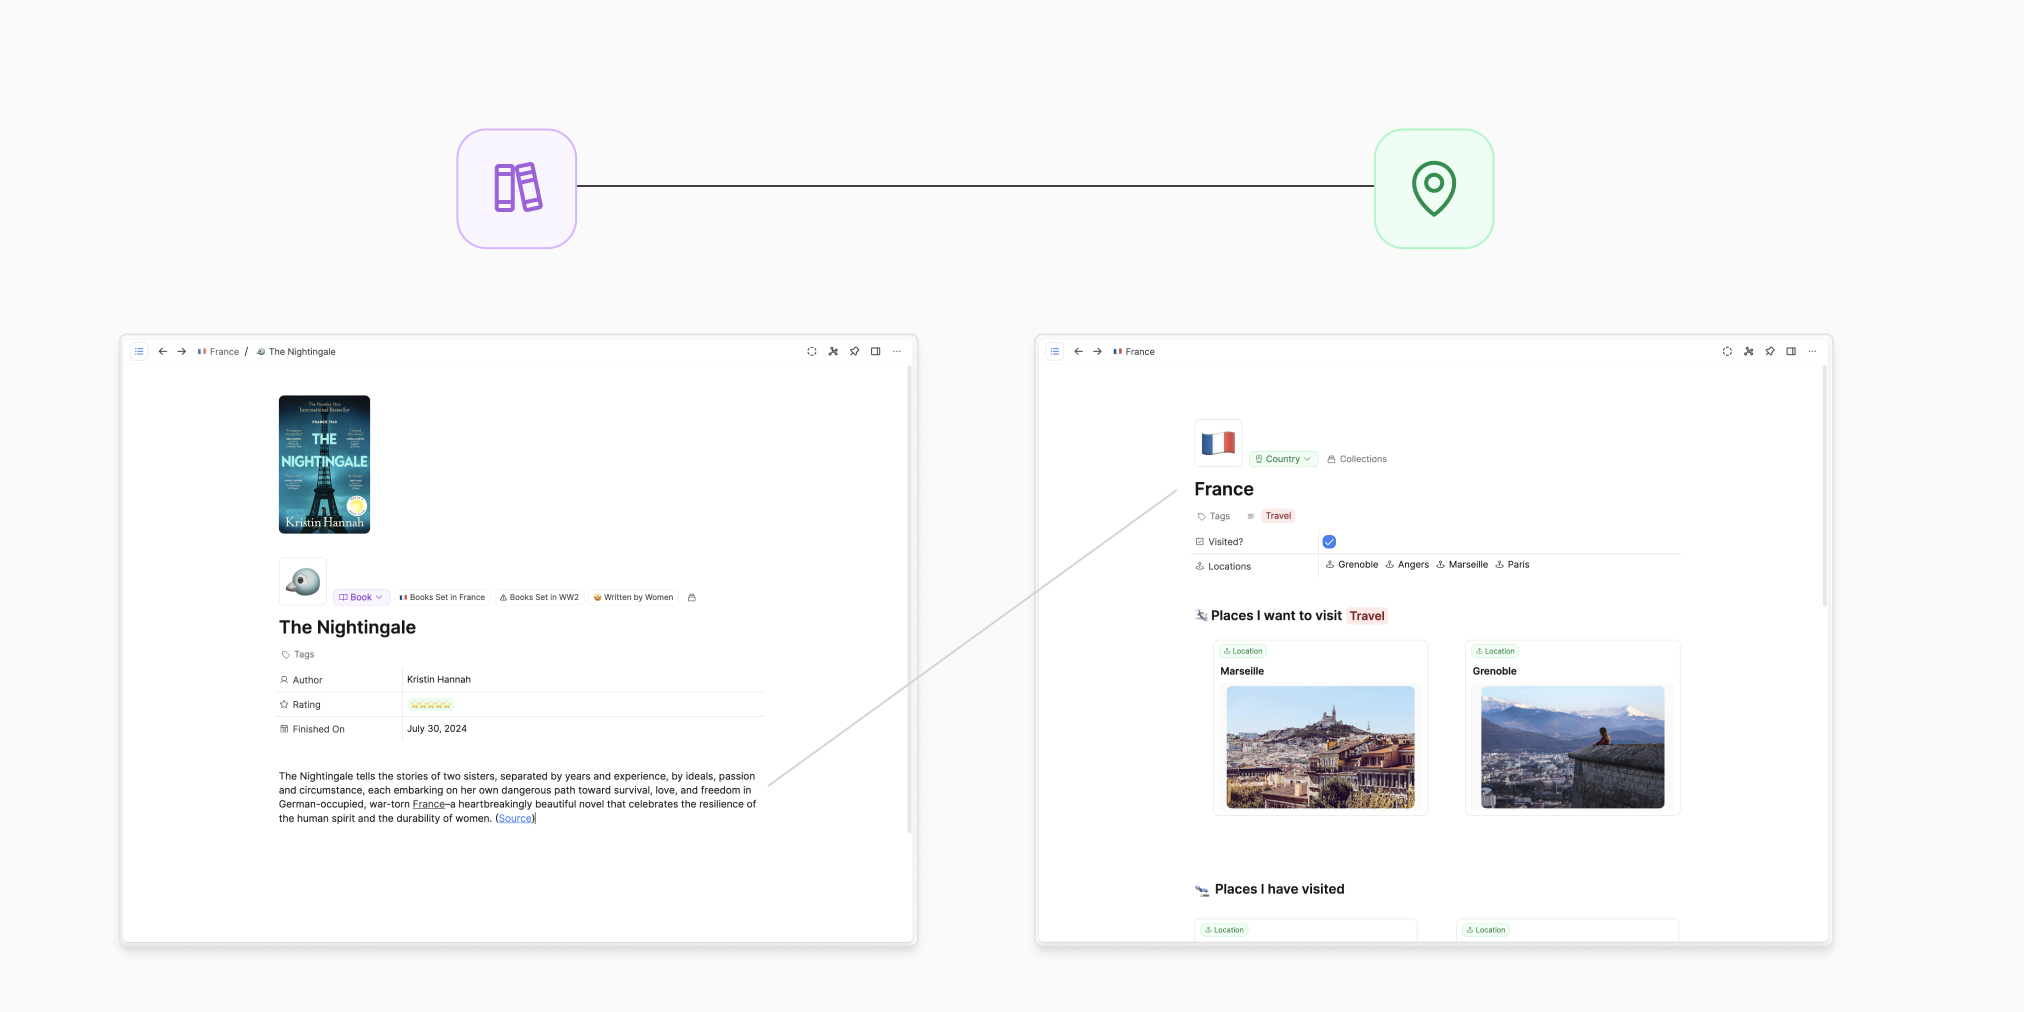Open more options menu in France window

(x=1812, y=351)
